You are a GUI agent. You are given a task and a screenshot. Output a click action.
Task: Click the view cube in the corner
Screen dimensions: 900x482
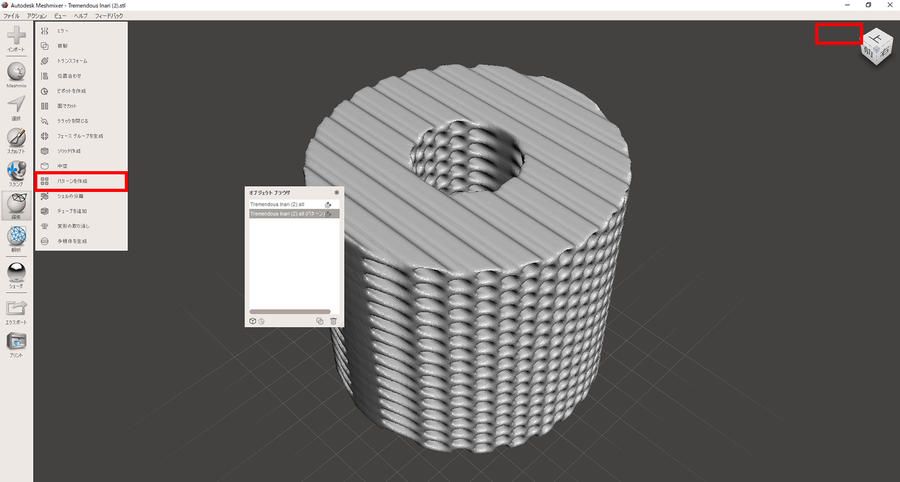tap(877, 45)
